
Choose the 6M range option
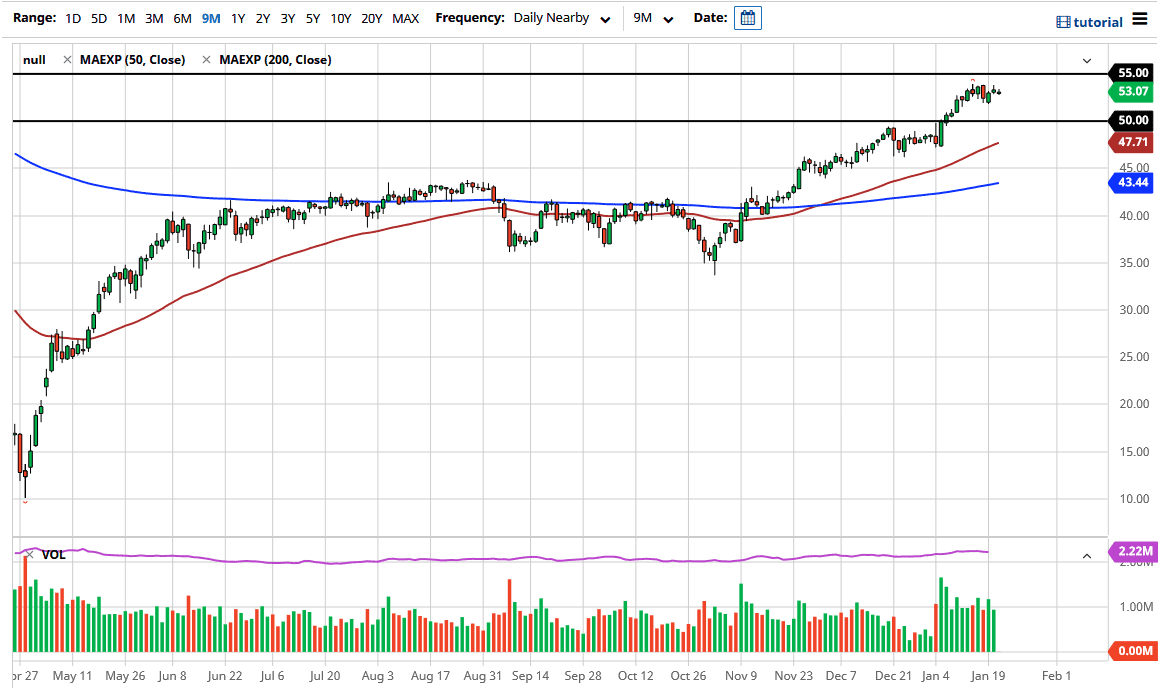point(182,18)
